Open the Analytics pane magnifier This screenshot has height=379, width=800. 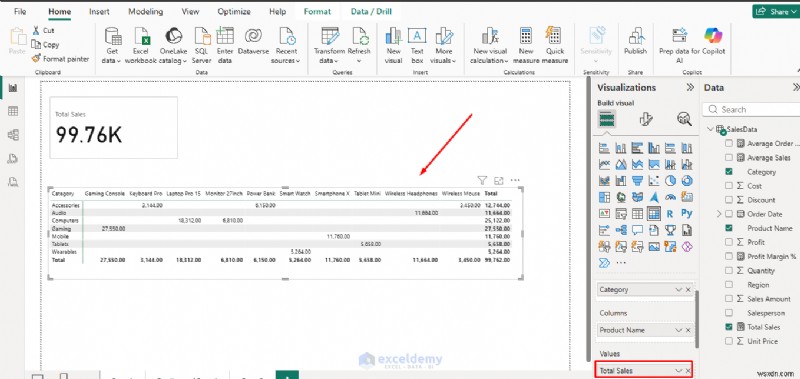[x=683, y=119]
